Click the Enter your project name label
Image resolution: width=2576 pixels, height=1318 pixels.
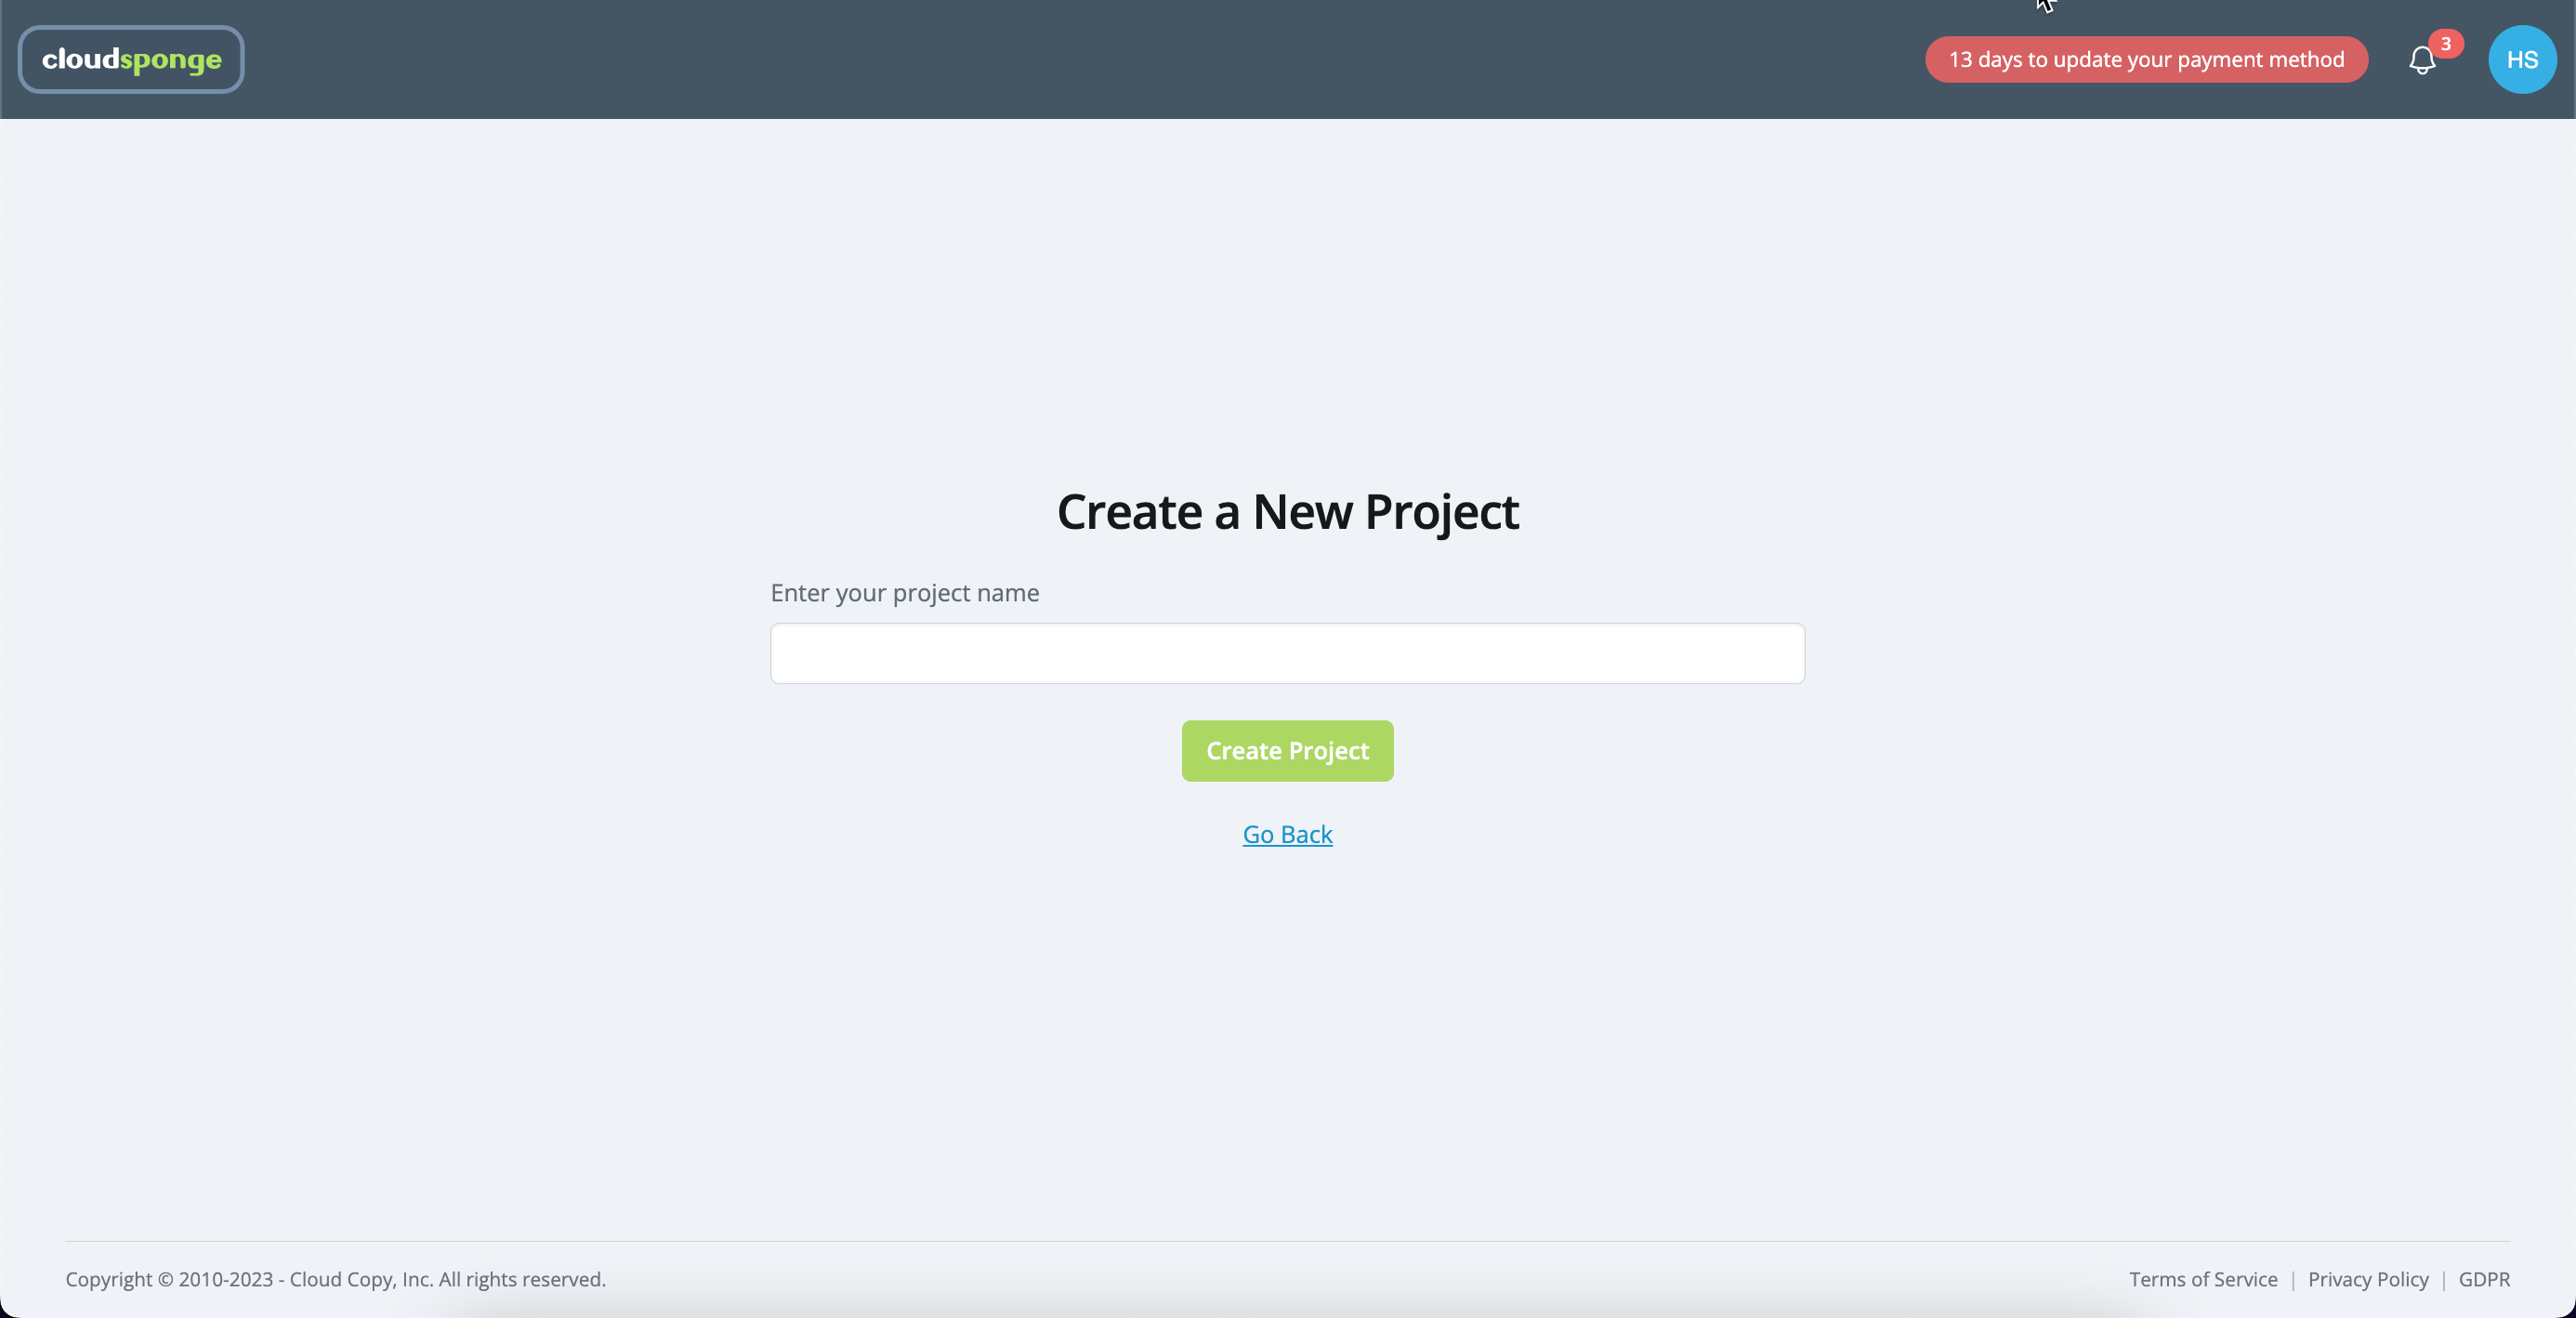[x=904, y=593]
